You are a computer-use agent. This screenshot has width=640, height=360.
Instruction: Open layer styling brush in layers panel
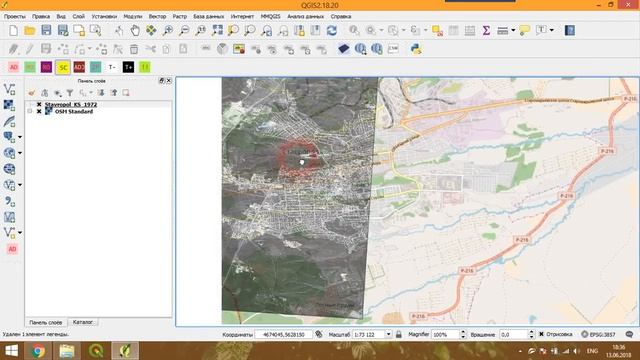coord(32,93)
